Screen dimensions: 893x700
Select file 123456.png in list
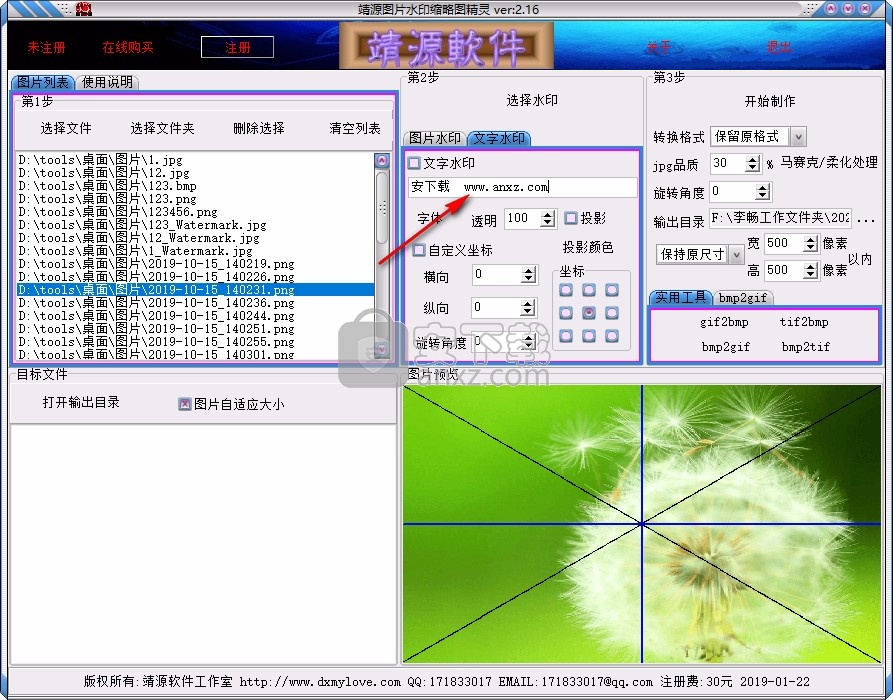195,212
